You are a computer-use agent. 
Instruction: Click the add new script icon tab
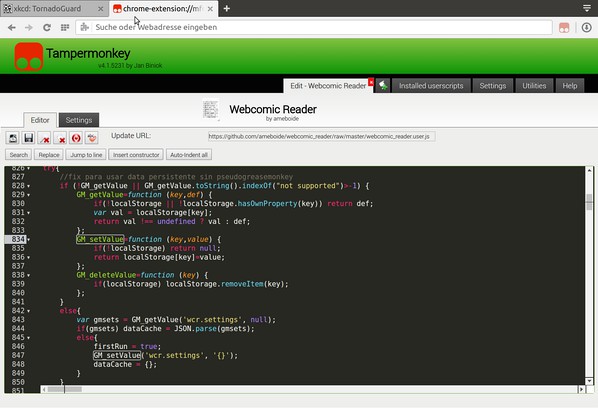[x=383, y=86]
